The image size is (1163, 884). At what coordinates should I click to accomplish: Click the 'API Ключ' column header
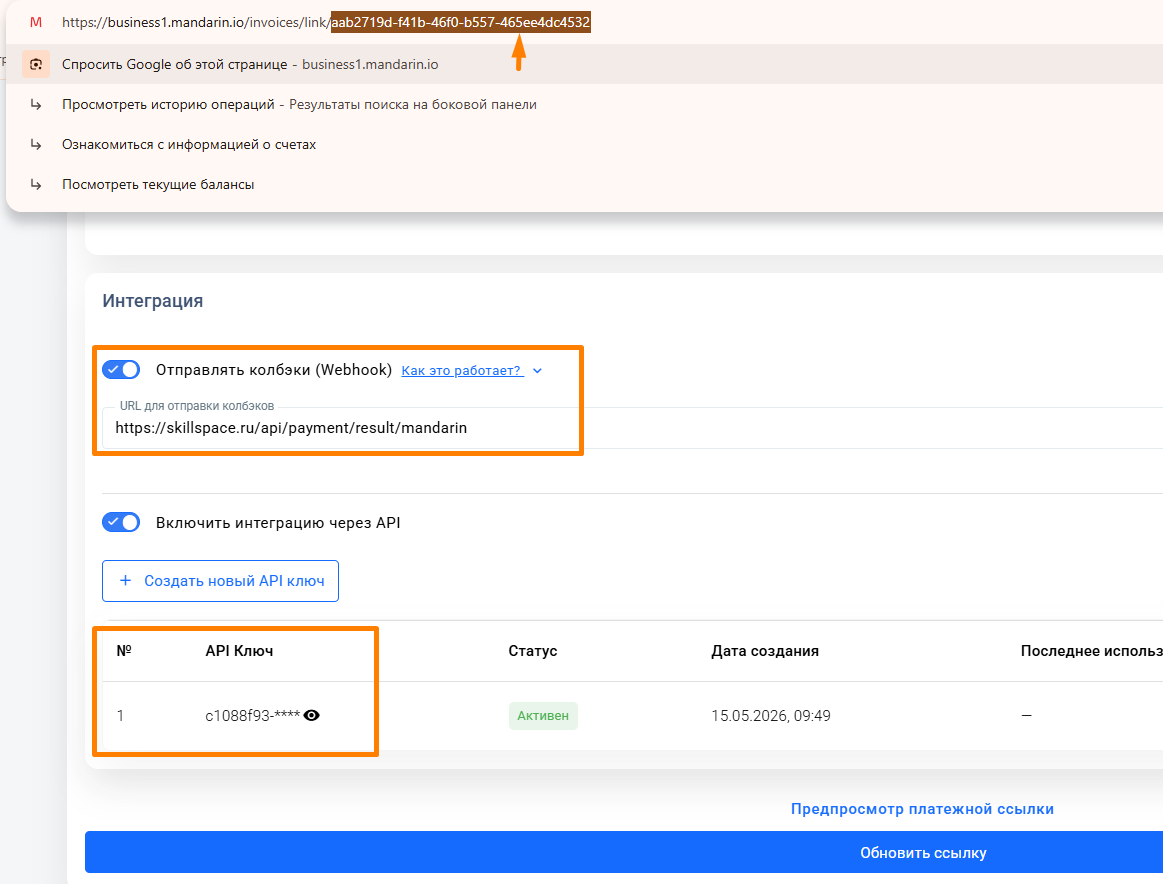tap(240, 651)
